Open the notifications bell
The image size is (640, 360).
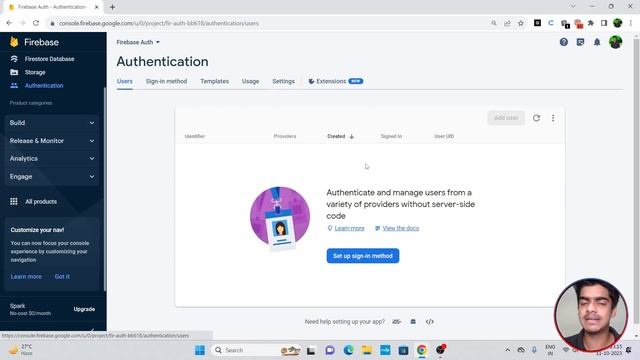click(597, 42)
